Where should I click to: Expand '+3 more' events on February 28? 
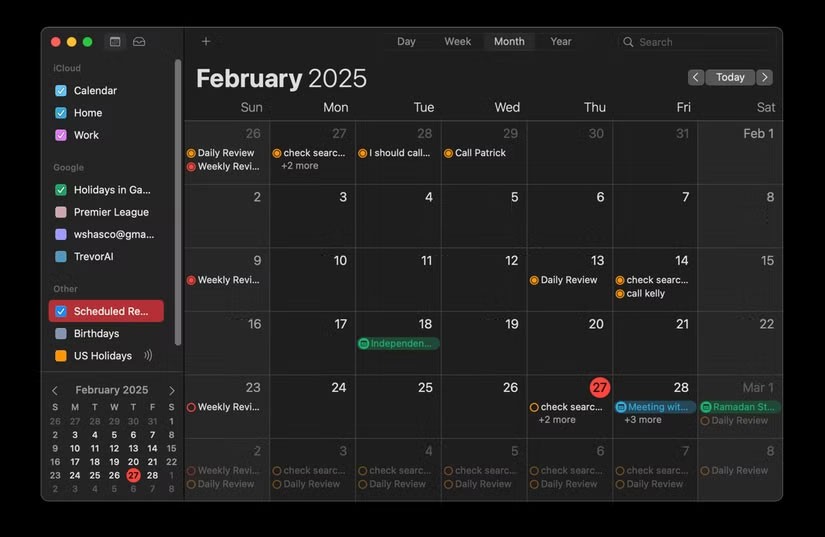pyautogui.click(x=642, y=420)
